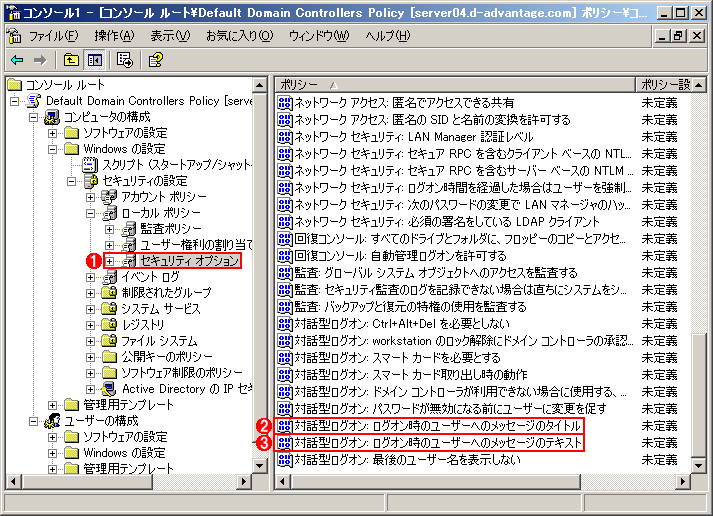Click the Back arrow toolbar icon
This screenshot has height=516, width=713.
tap(17, 60)
